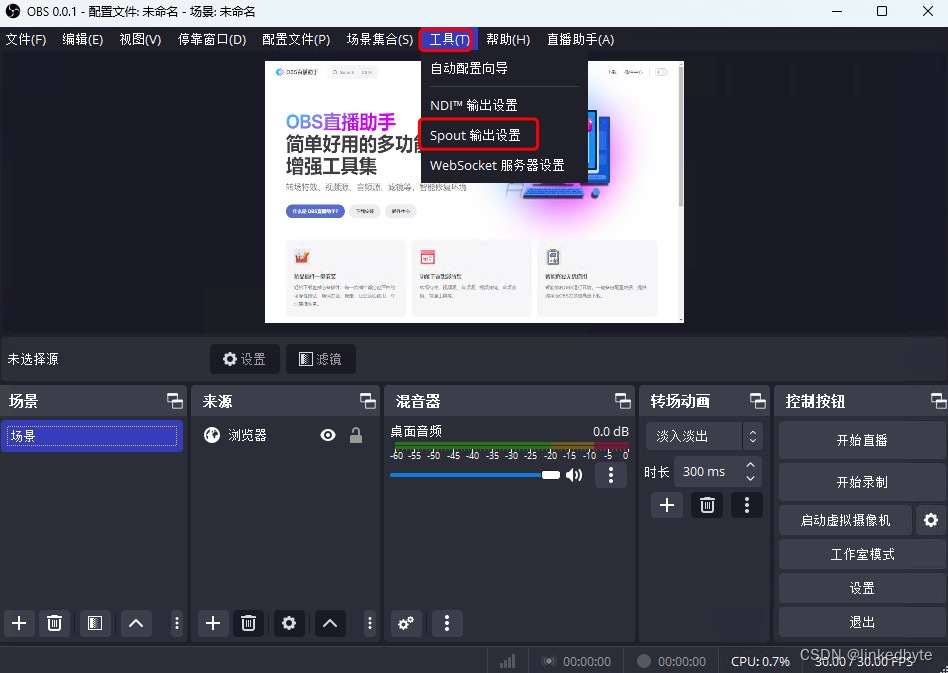Remove selected source trash icon
The image size is (948, 673).
(248, 623)
